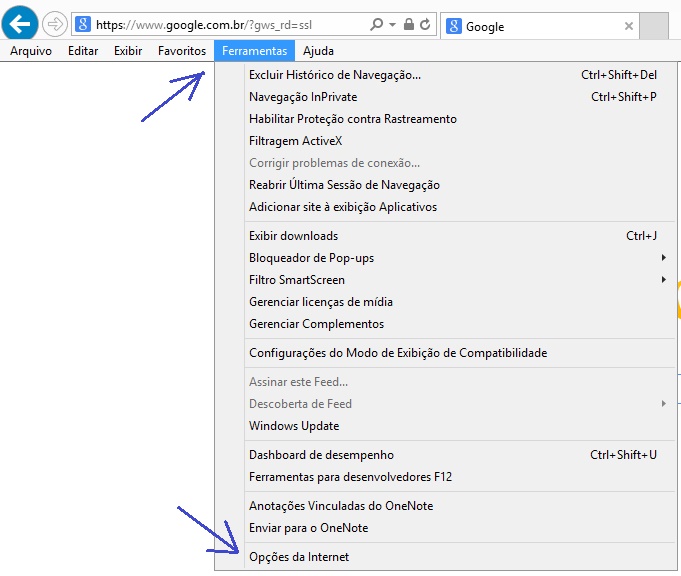681x576 pixels.
Task: Open the Ajuda menu
Action: [x=317, y=50]
